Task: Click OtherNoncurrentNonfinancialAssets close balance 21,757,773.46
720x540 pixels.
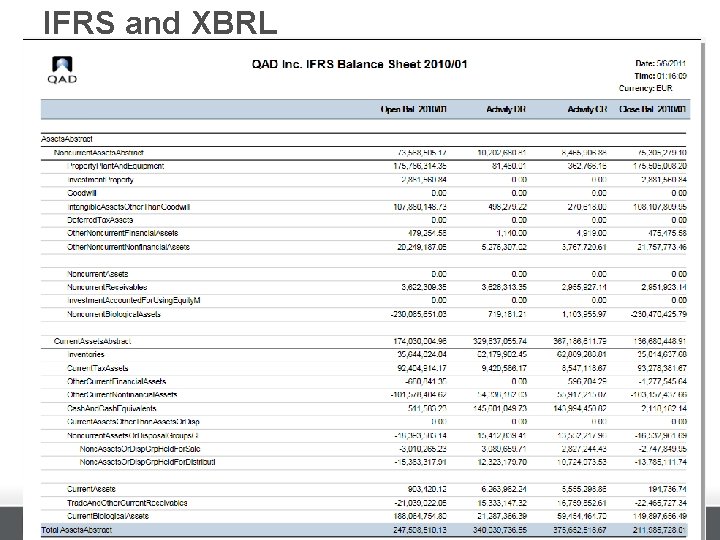Action: tap(662, 247)
